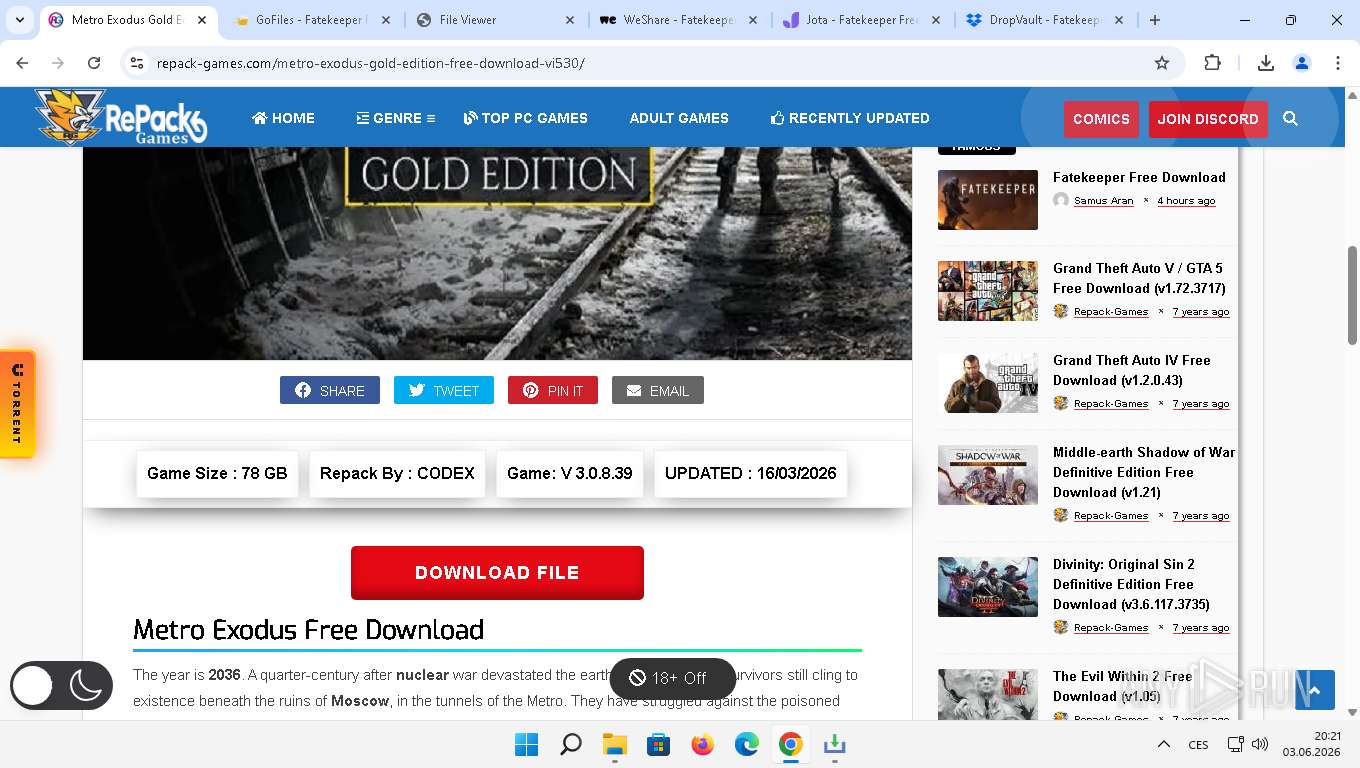Open Chrome three-dot menu
The height and width of the screenshot is (768, 1360).
pos(1338,63)
